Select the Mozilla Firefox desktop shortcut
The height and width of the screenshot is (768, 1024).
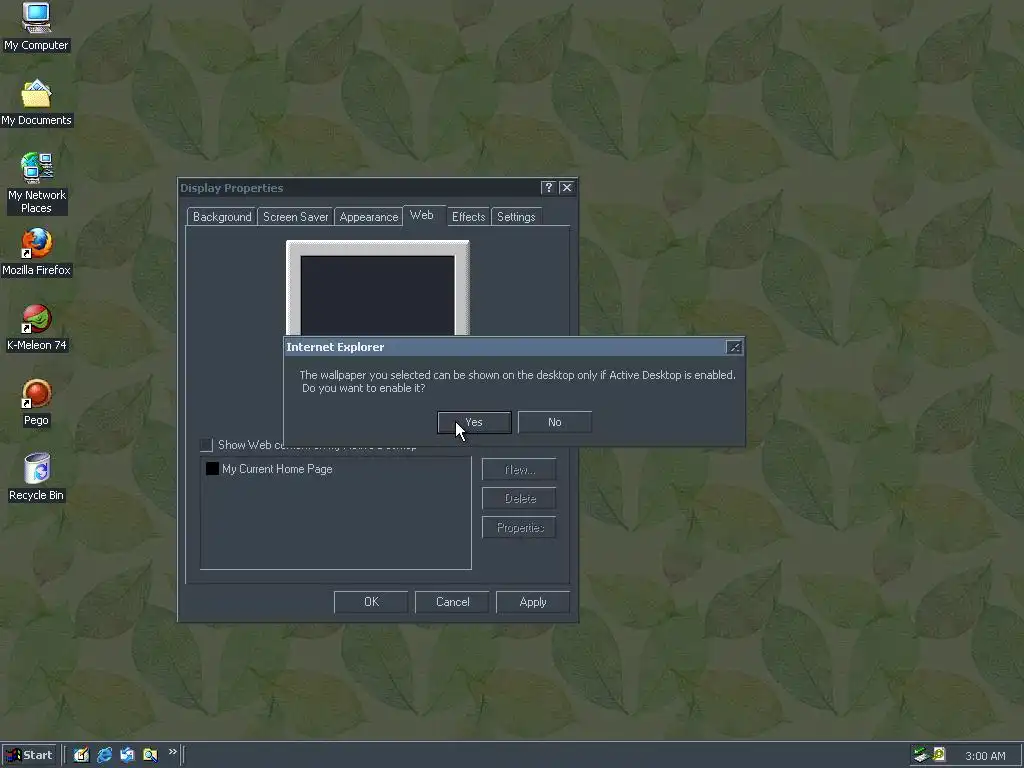point(36,252)
